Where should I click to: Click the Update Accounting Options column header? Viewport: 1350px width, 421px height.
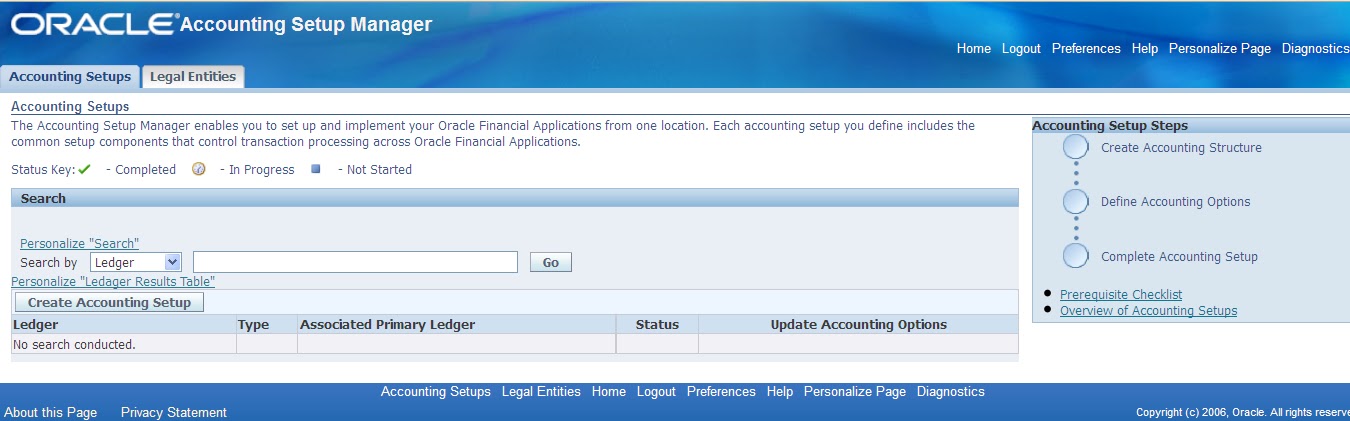[x=859, y=324]
